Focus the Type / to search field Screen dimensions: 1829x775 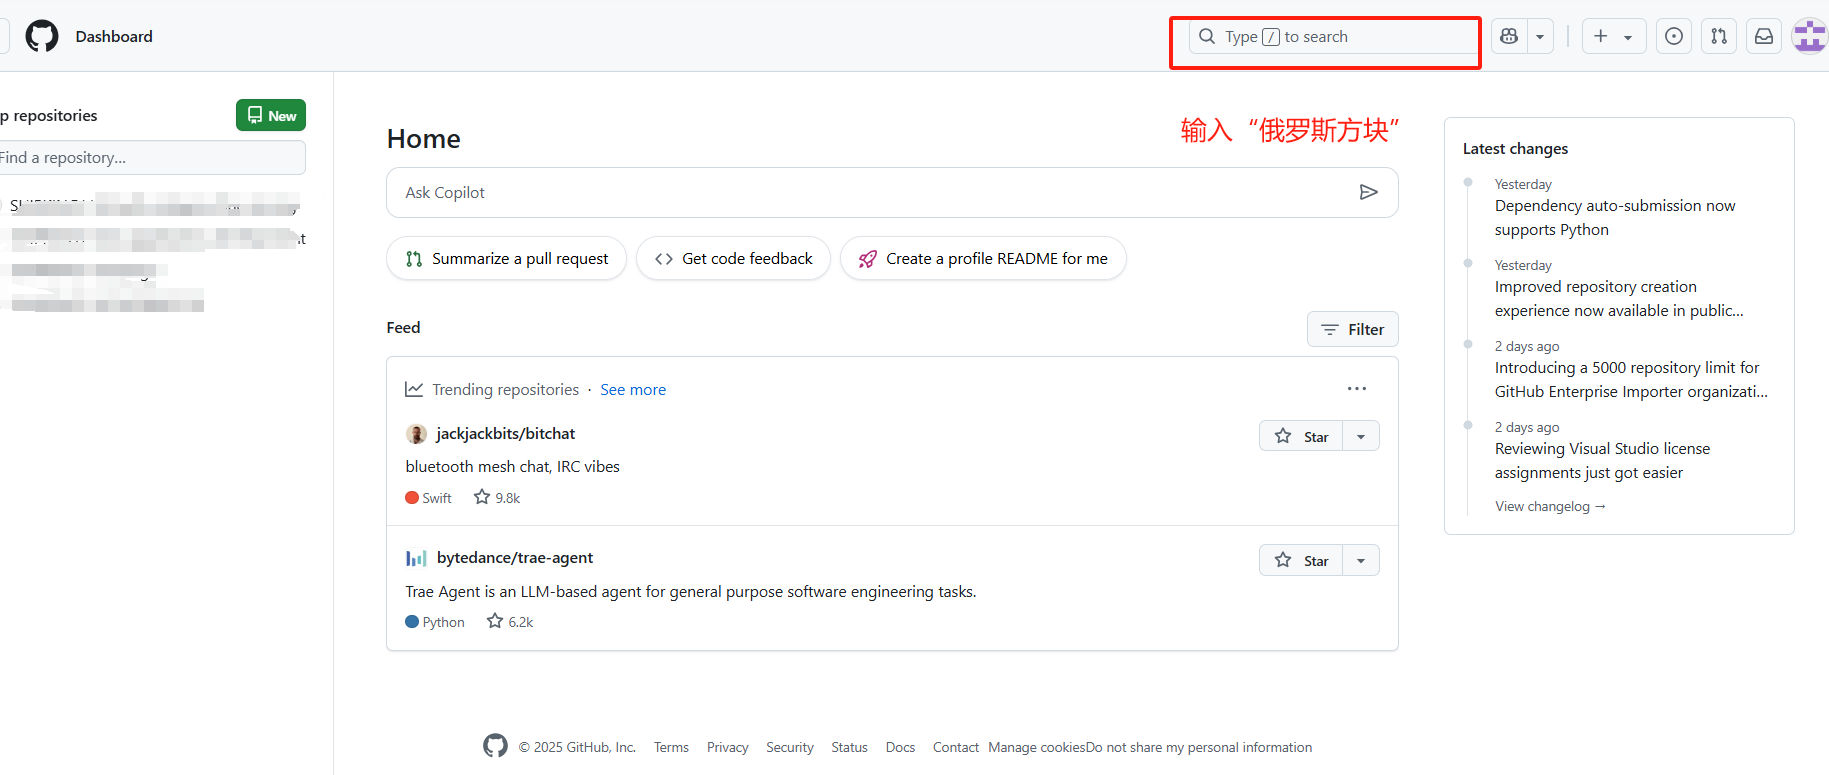1333,37
